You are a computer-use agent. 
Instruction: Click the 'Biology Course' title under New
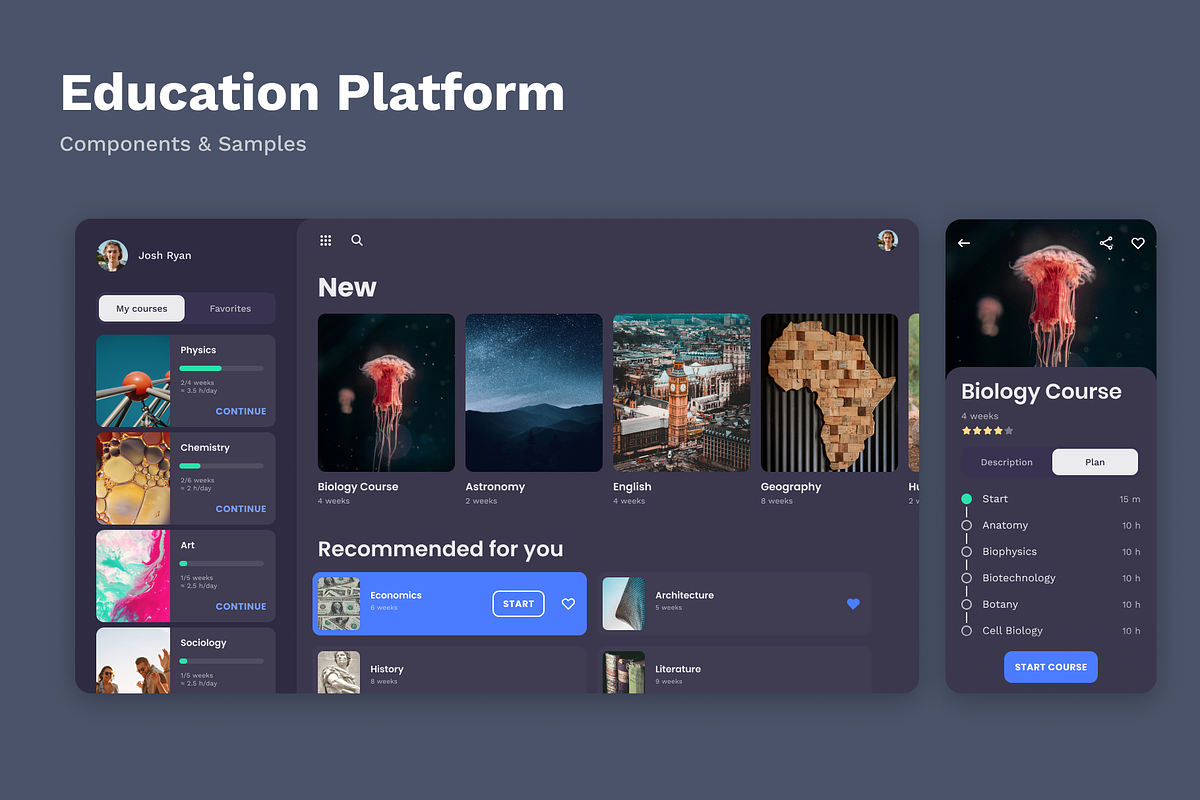click(x=358, y=487)
